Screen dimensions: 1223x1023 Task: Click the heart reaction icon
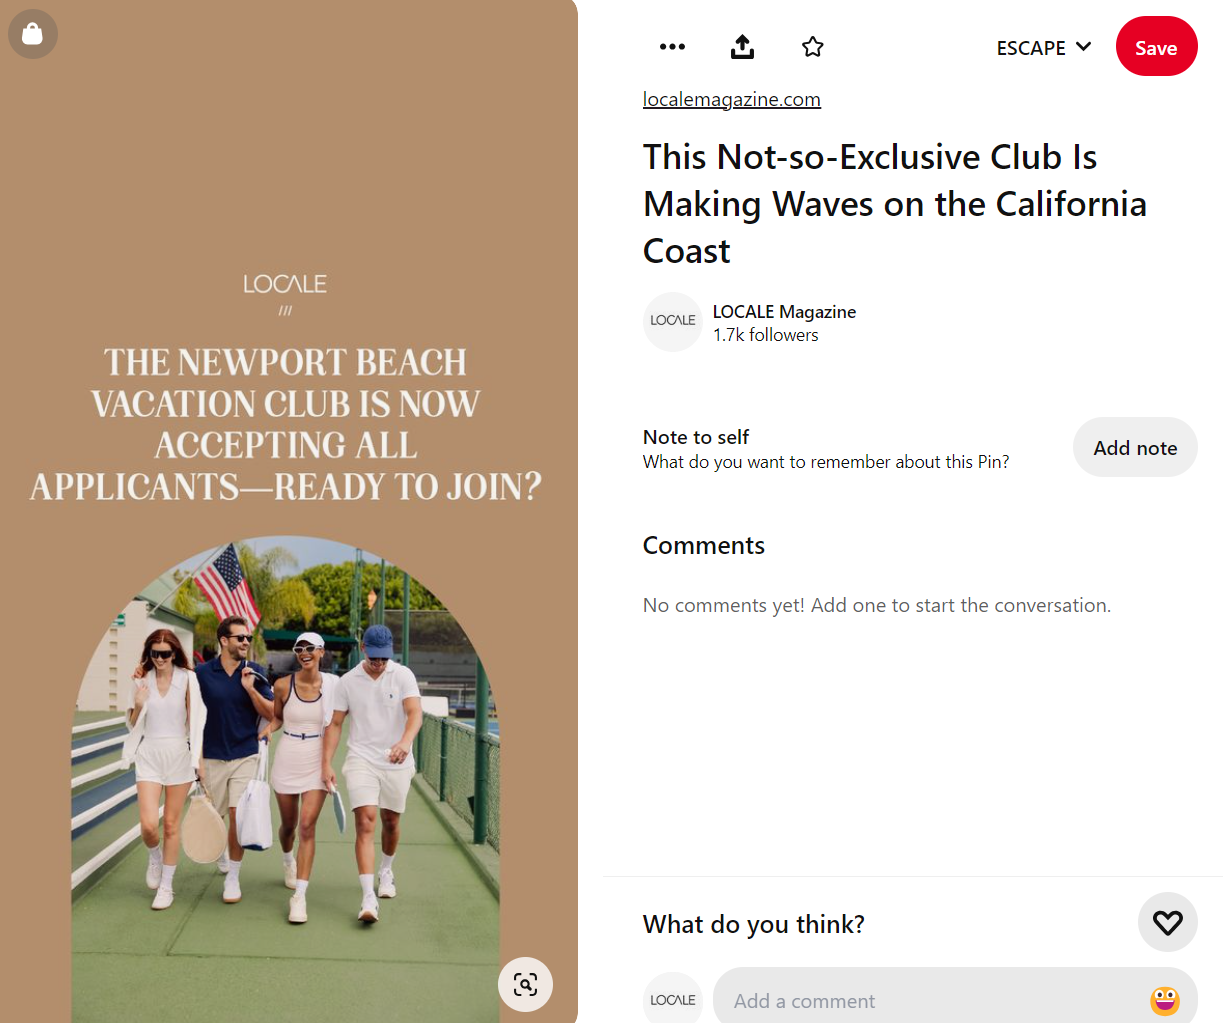1167,922
